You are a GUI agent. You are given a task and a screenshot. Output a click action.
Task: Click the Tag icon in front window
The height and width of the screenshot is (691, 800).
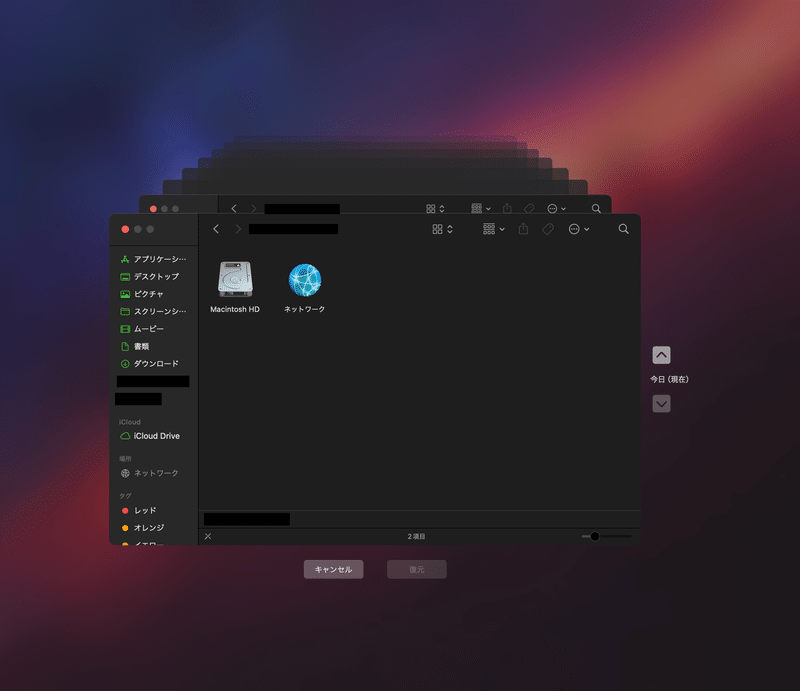coord(547,229)
